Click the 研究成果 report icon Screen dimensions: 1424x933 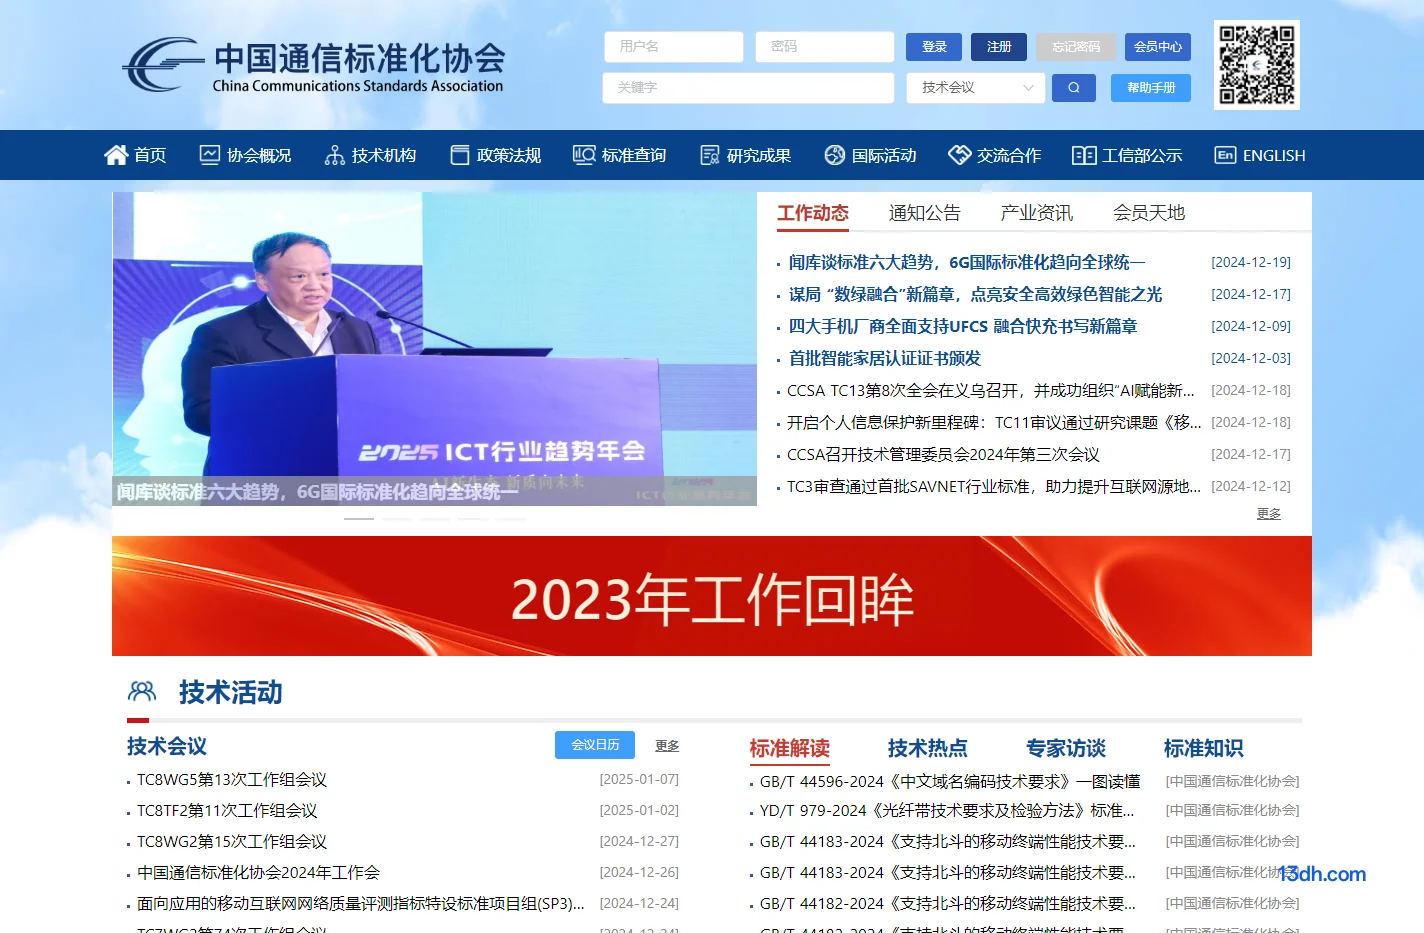coord(710,155)
